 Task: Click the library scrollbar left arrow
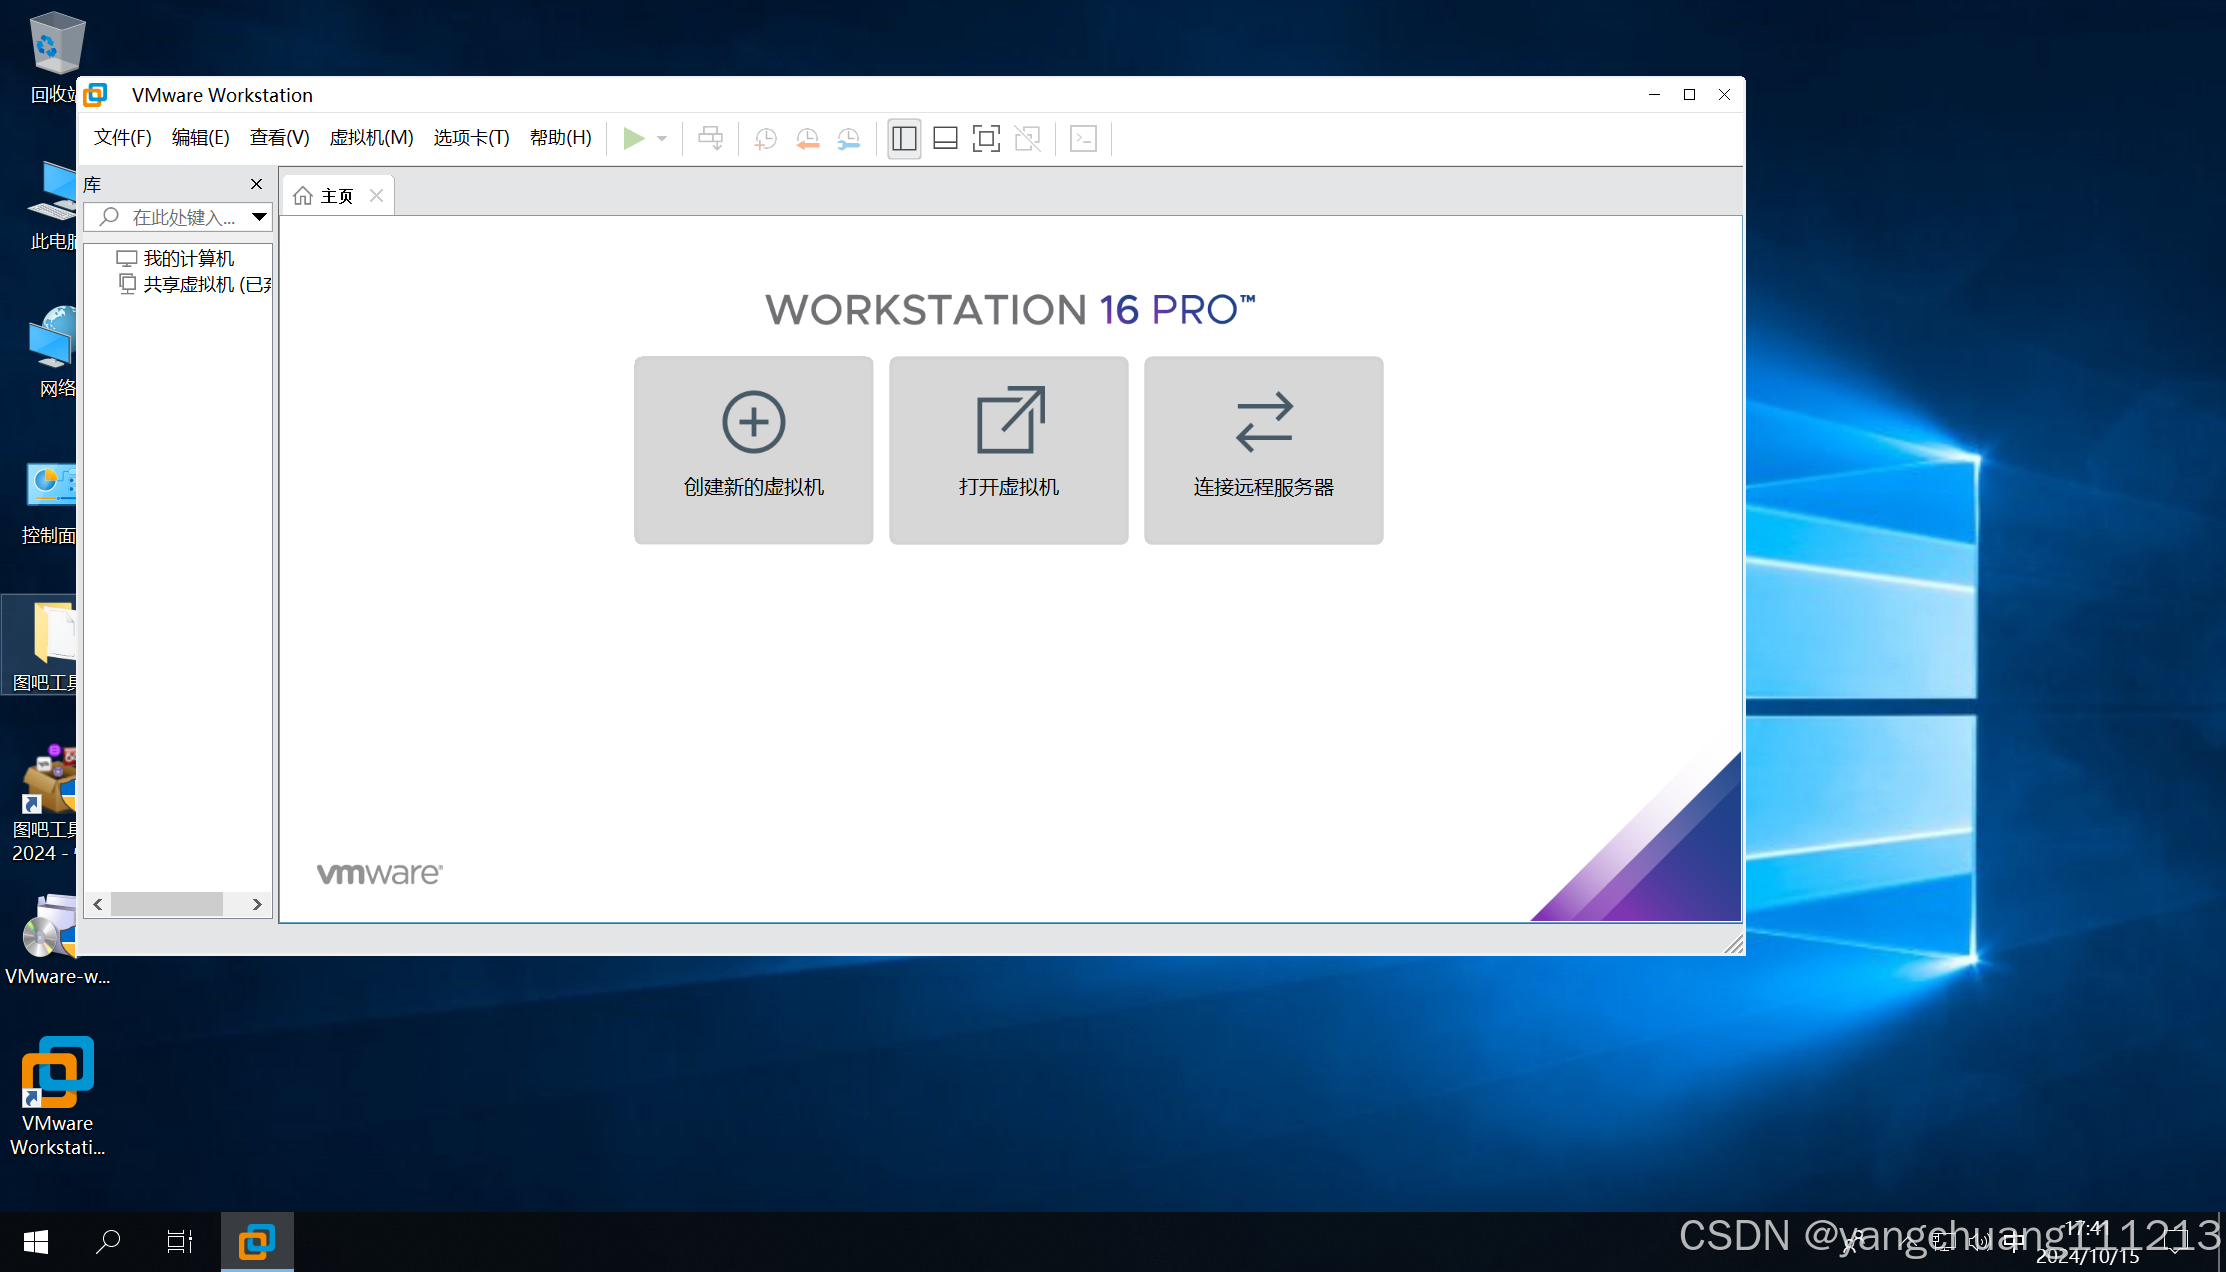97,904
